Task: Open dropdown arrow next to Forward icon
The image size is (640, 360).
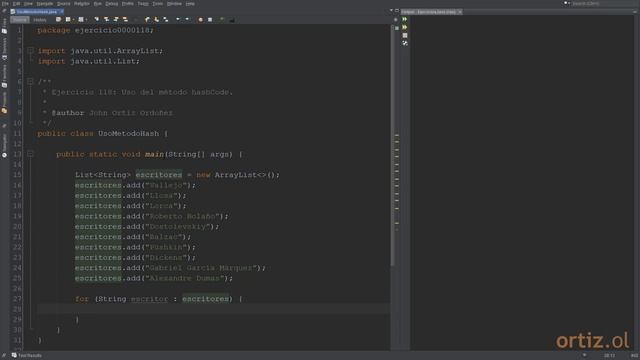Action: coord(86,20)
